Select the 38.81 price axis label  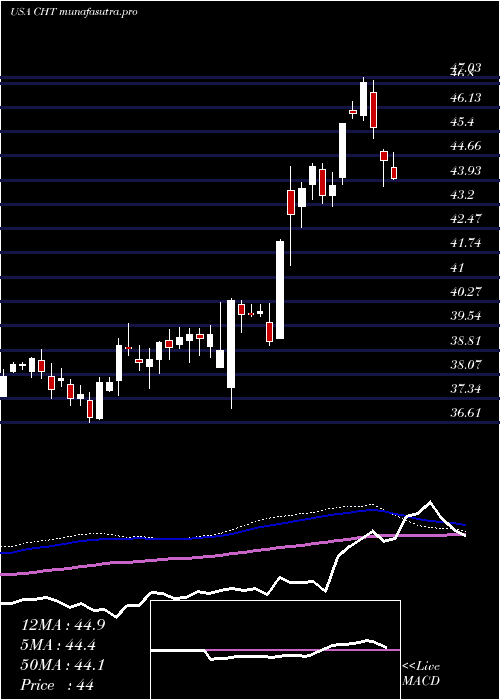(466, 340)
